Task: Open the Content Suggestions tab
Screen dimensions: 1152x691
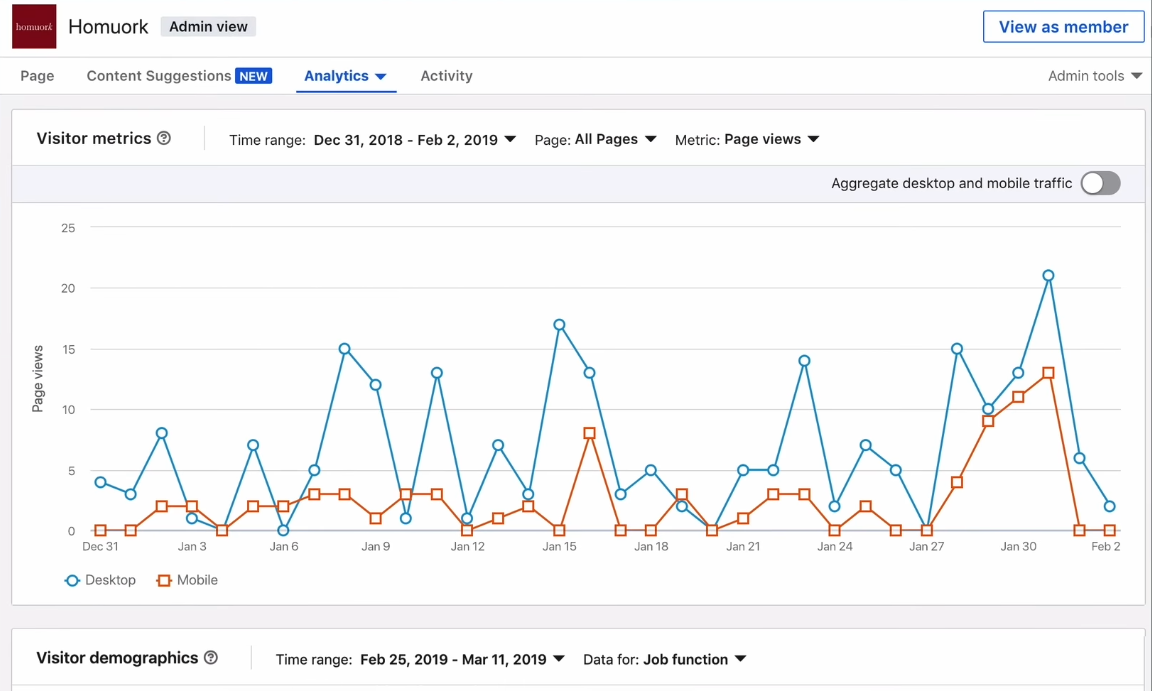Action: tap(159, 76)
